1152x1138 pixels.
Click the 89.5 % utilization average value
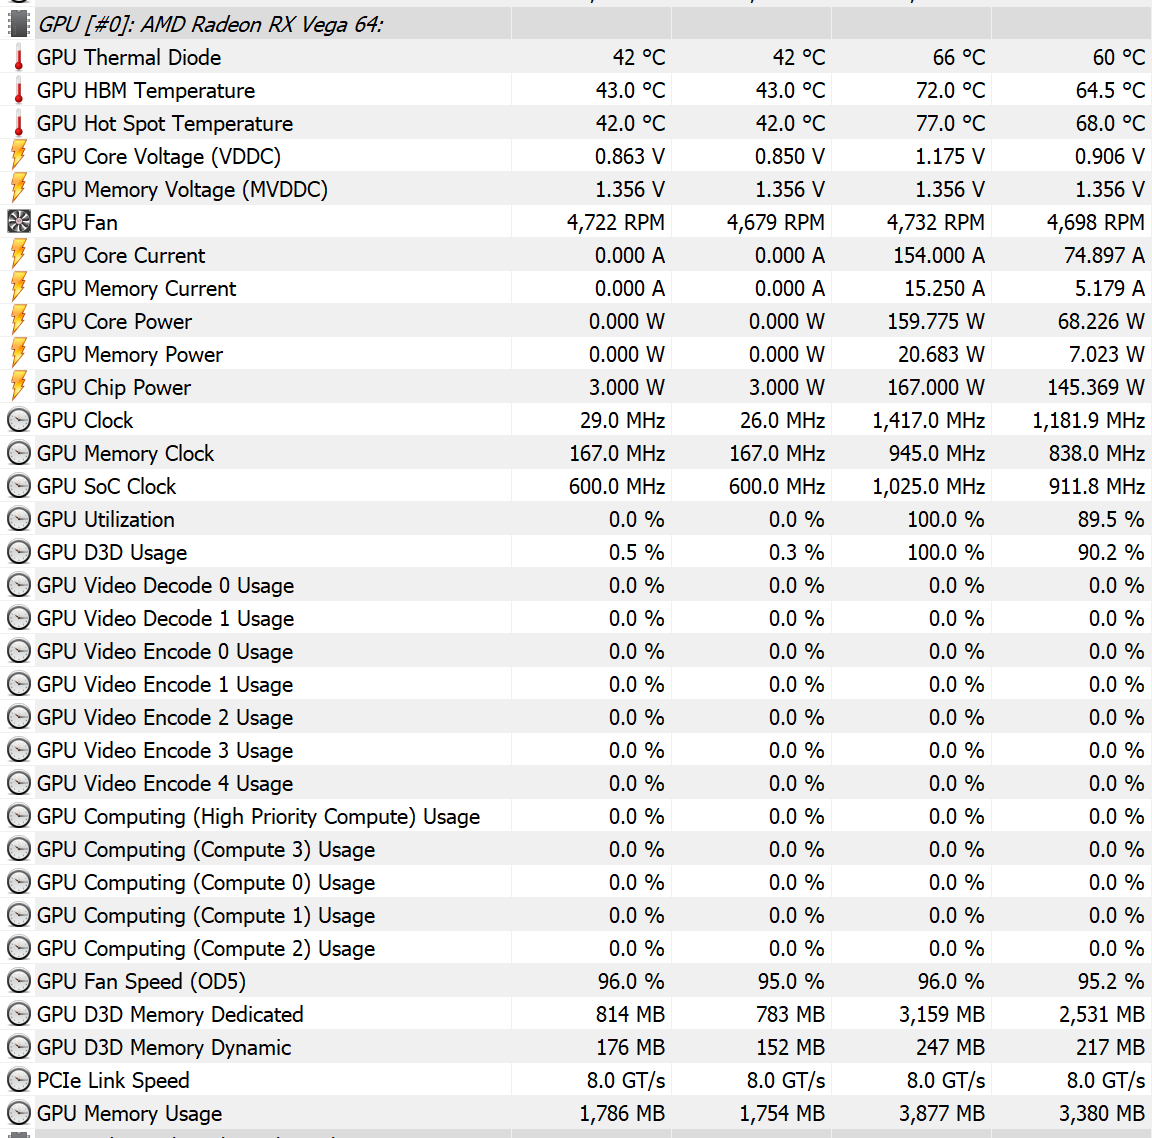click(x=1111, y=519)
